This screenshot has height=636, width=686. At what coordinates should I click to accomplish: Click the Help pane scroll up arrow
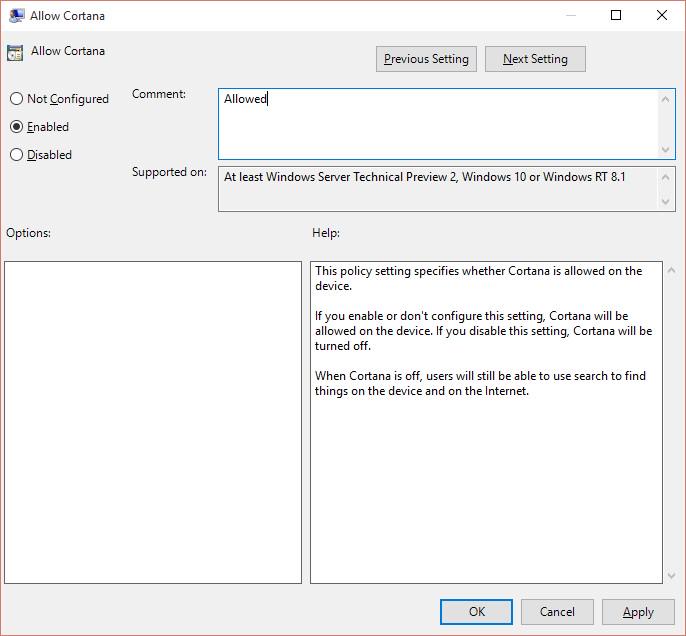point(672,271)
